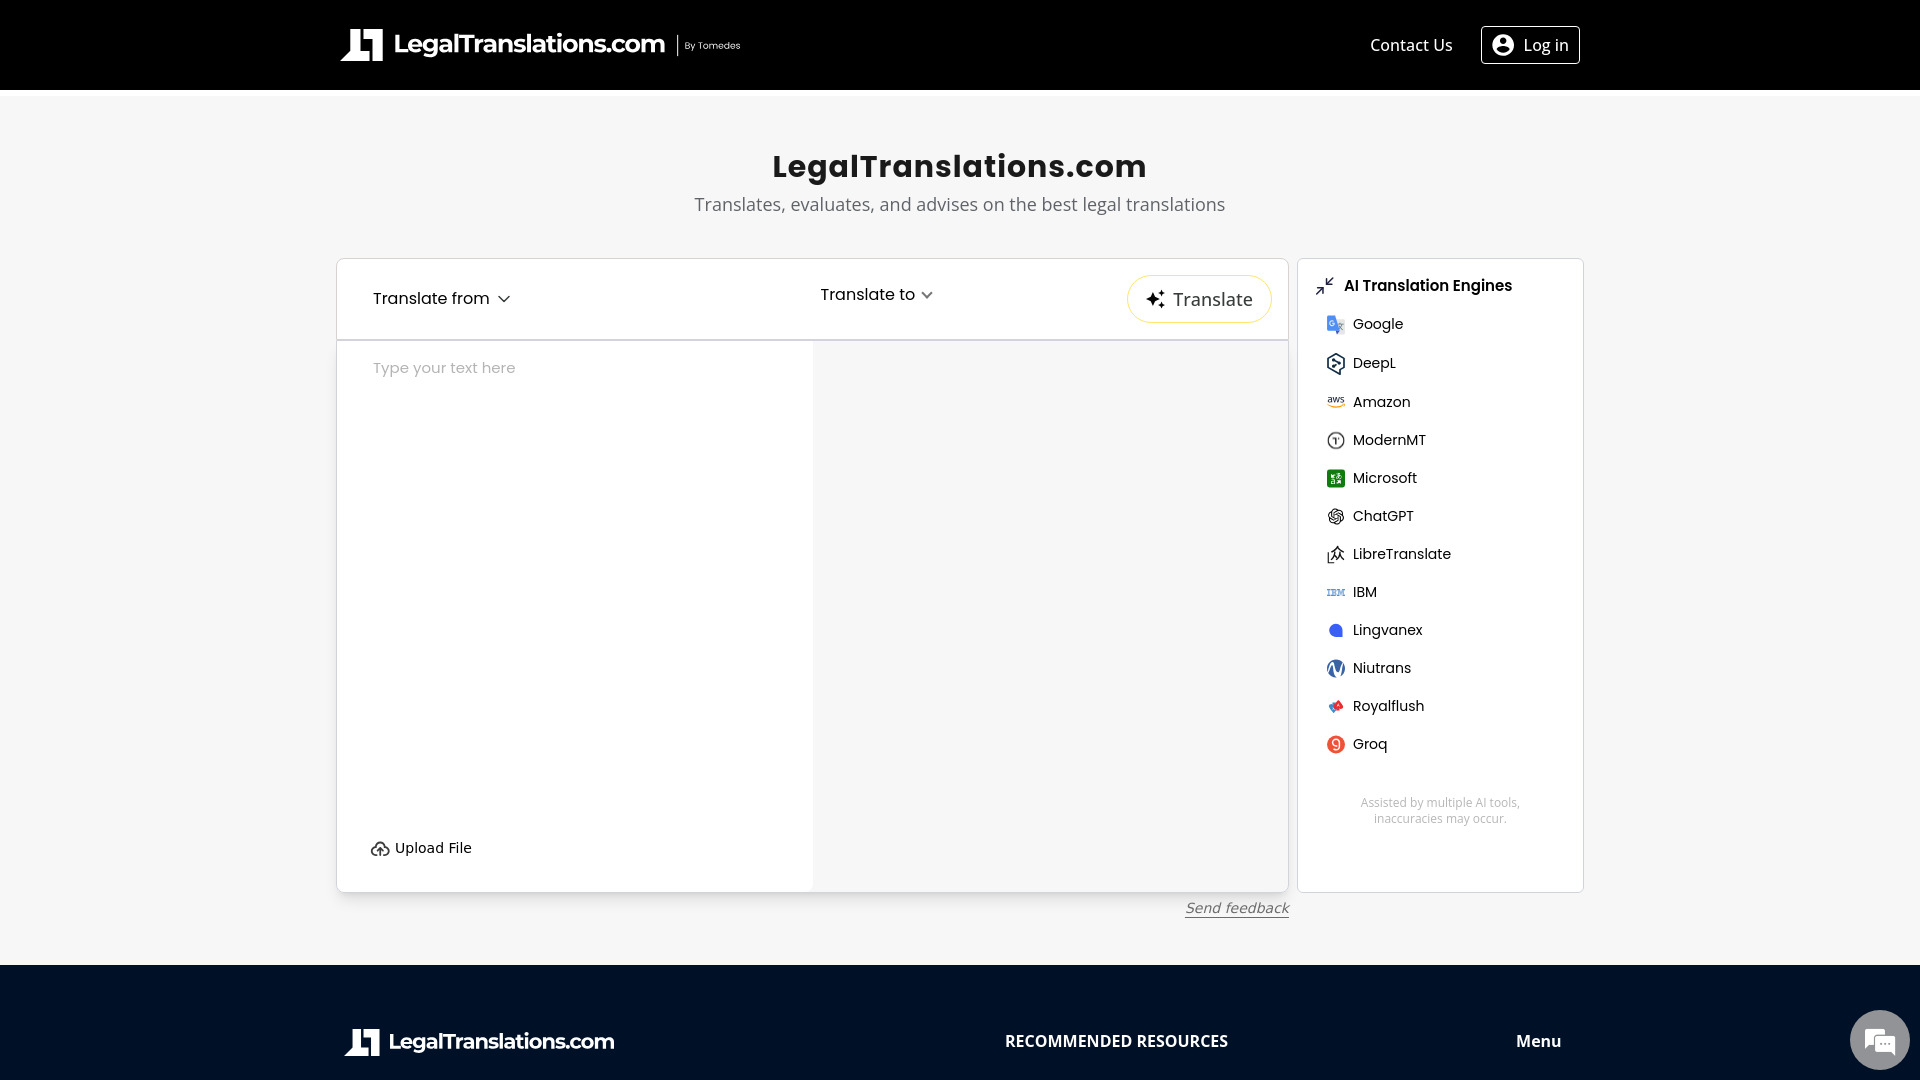This screenshot has height=1080, width=1920.
Task: Open the chat support widget
Action: coord(1879,1040)
